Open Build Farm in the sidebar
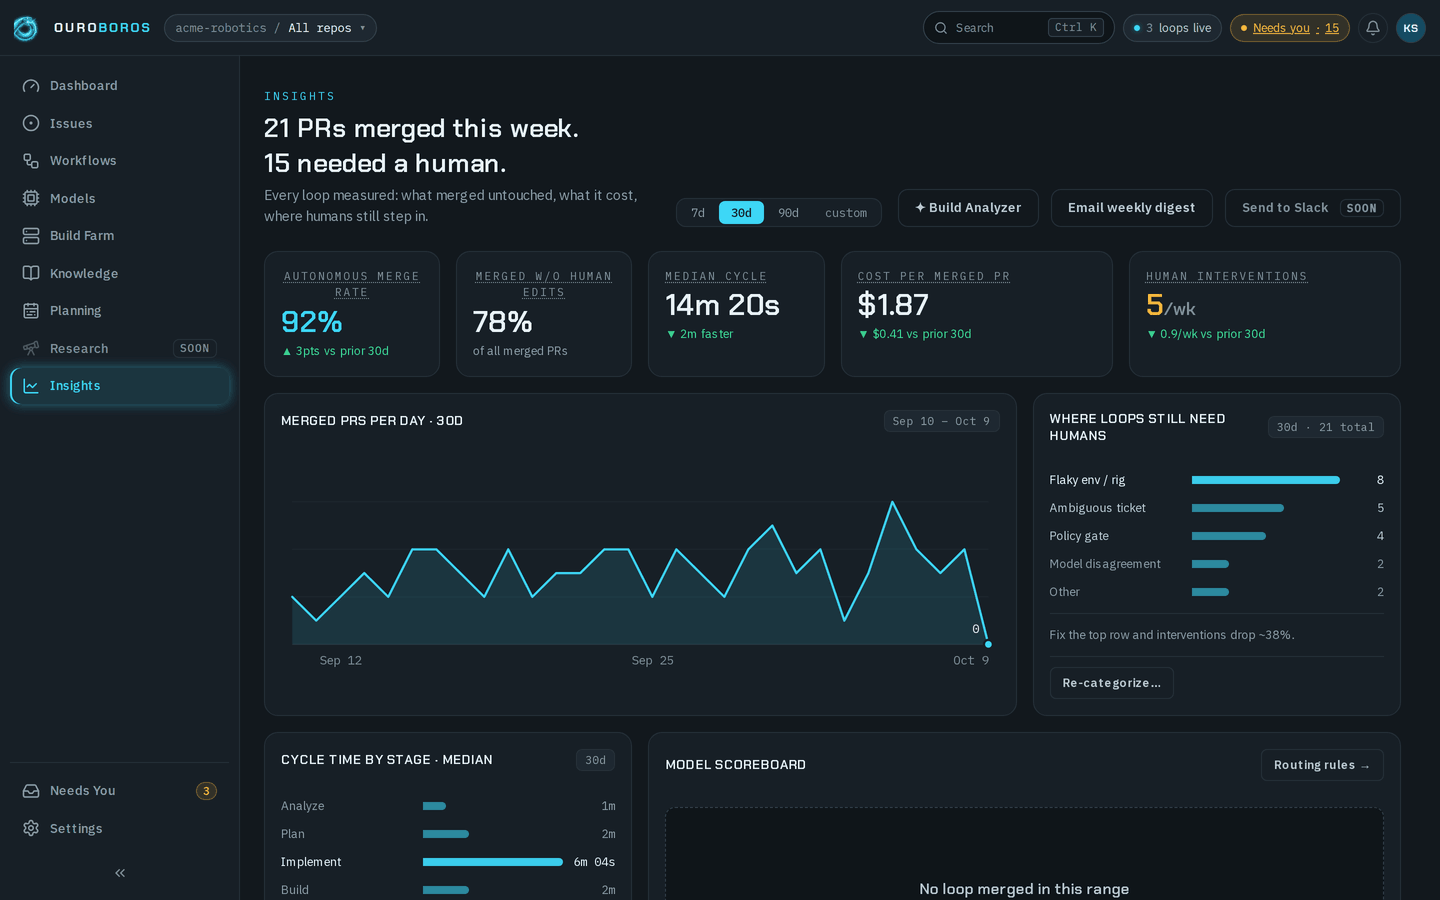Image resolution: width=1440 pixels, height=900 pixels. click(x=120, y=236)
